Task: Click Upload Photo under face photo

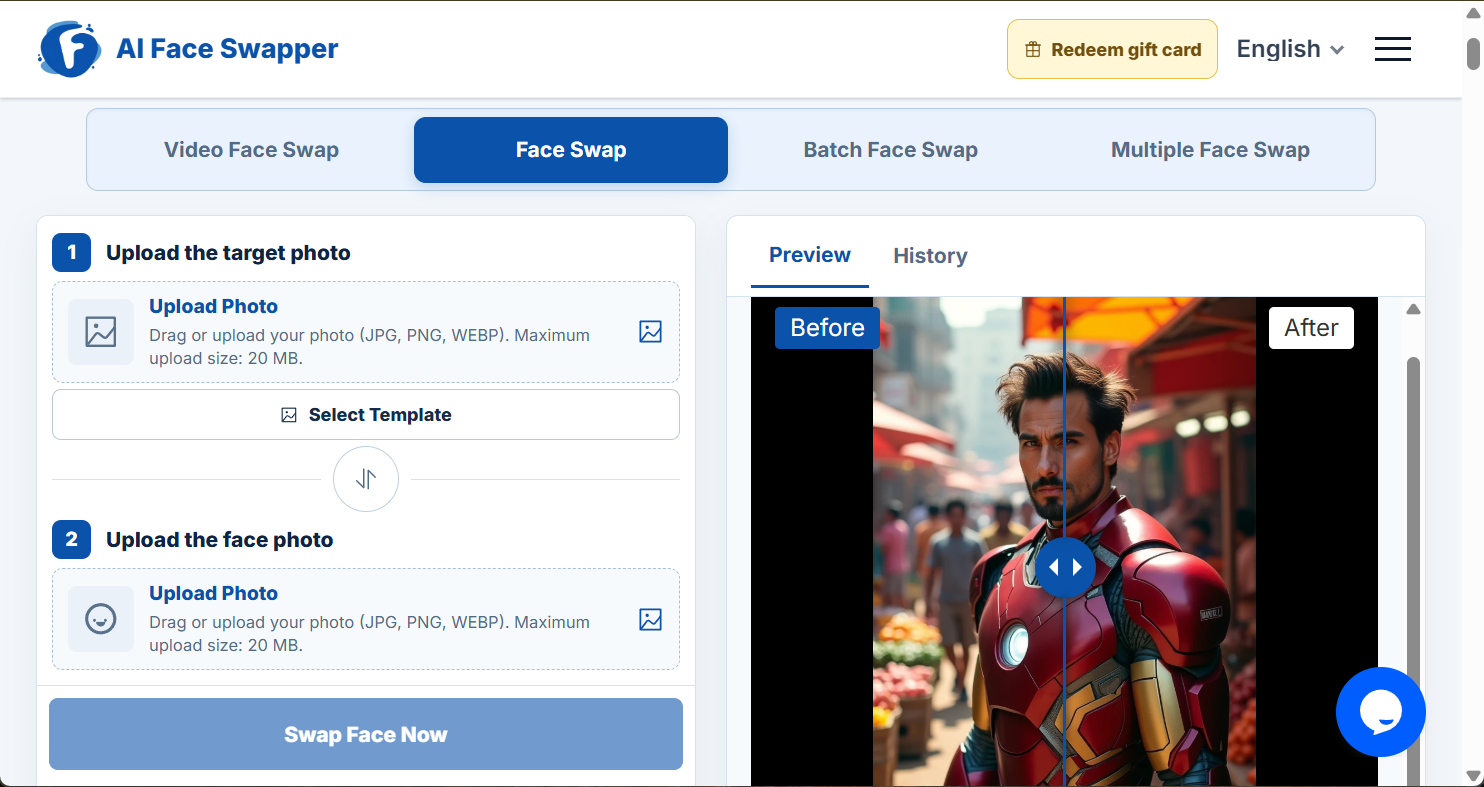Action: pyautogui.click(x=214, y=593)
